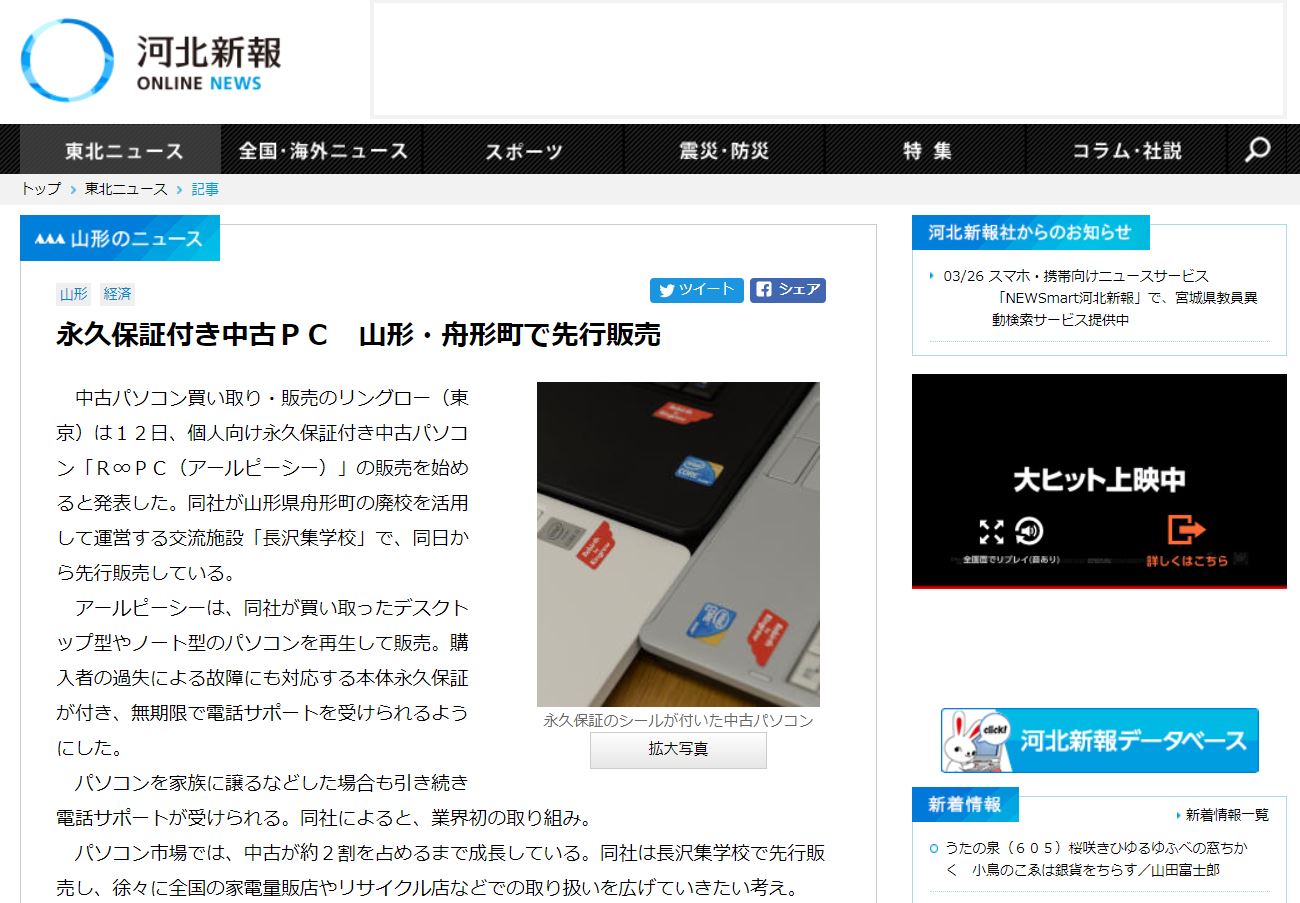Image resolution: width=1300 pixels, height=903 pixels.
Task: Click the orange exit arrow icon in ad
Action: click(x=1186, y=529)
